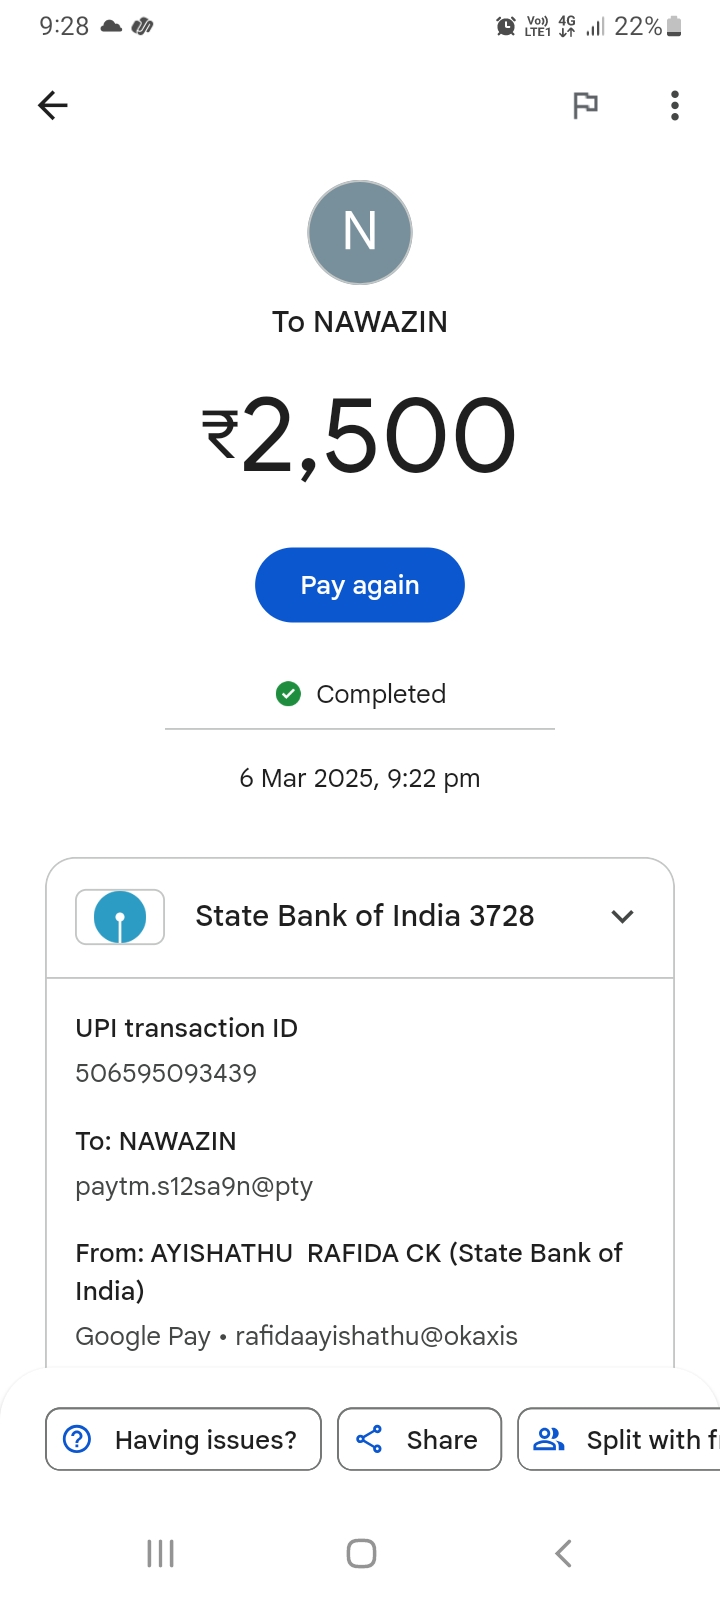The height and width of the screenshot is (1600, 720).
Task: Tap the NAWAZIN avatar circle
Action: coord(360,232)
